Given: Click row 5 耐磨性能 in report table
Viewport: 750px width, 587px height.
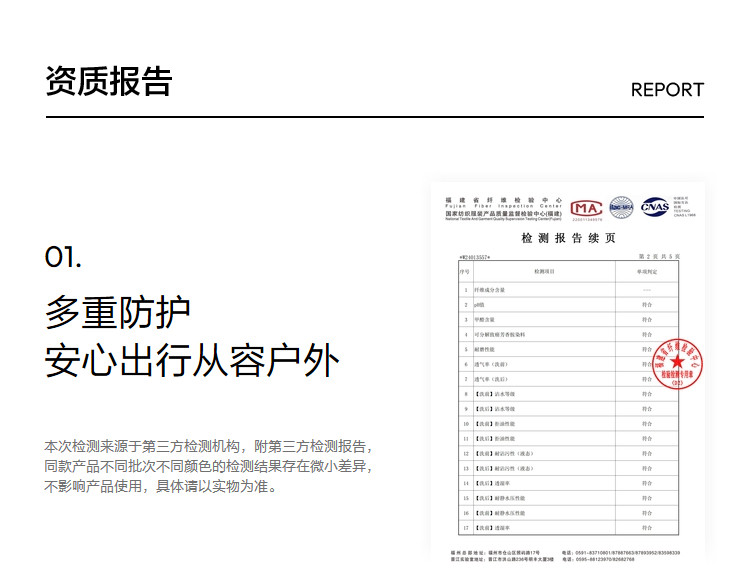Looking at the screenshot, I should point(487,349).
